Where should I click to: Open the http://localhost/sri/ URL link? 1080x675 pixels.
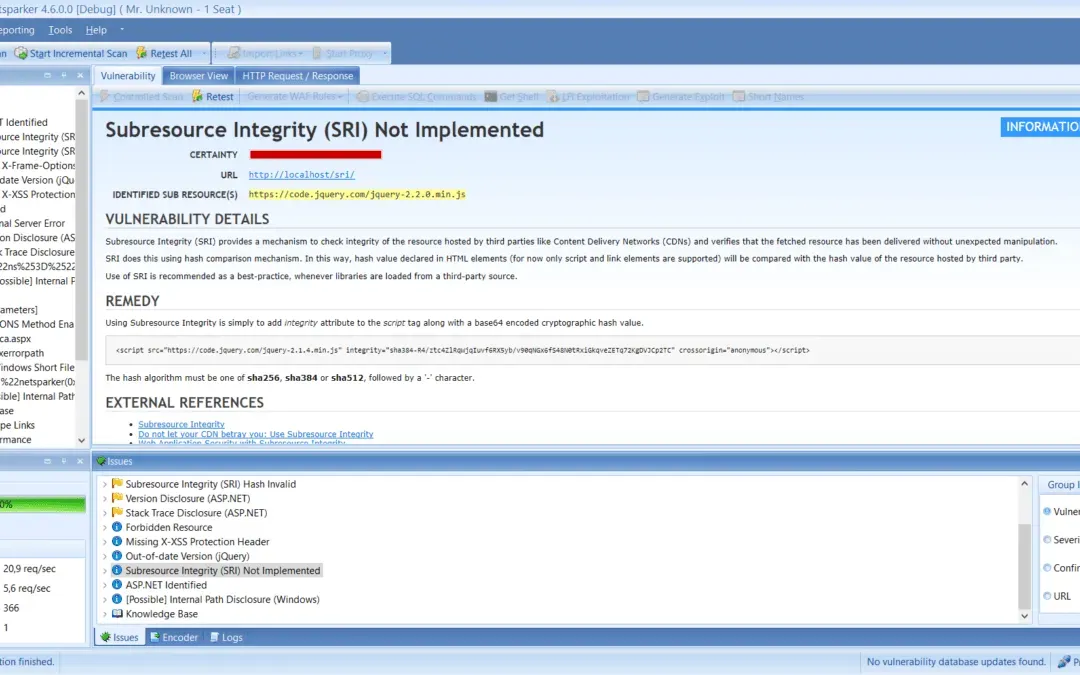[302, 175]
